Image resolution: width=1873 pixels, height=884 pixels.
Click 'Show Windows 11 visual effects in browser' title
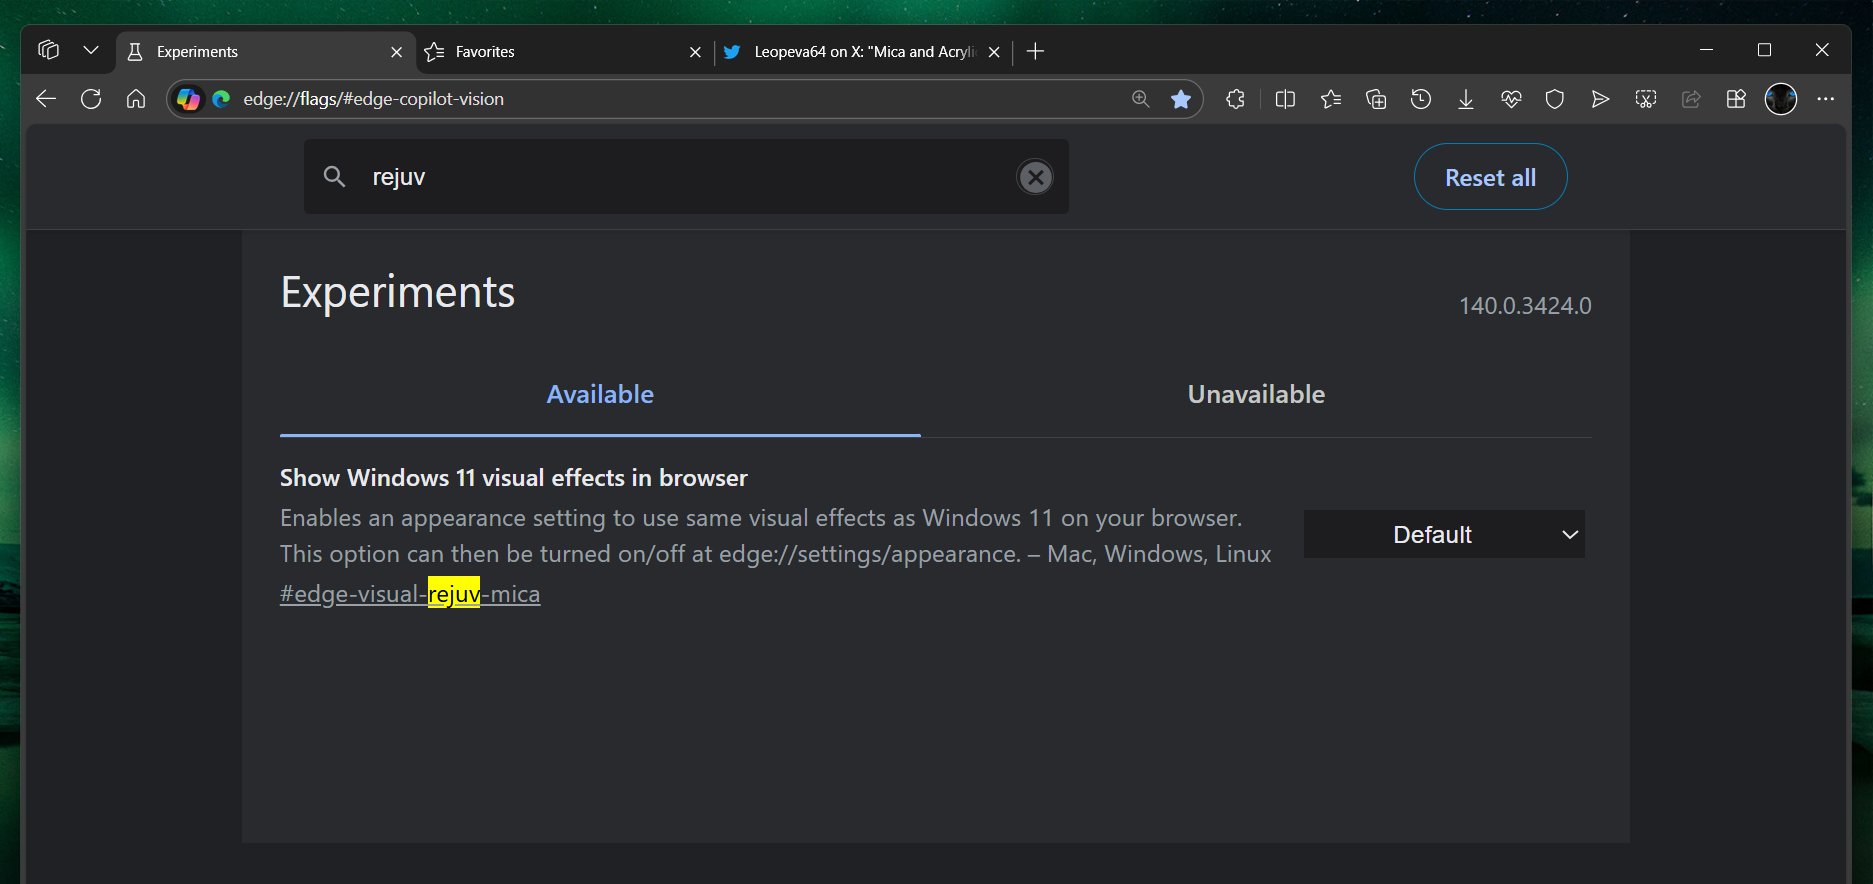(x=514, y=478)
